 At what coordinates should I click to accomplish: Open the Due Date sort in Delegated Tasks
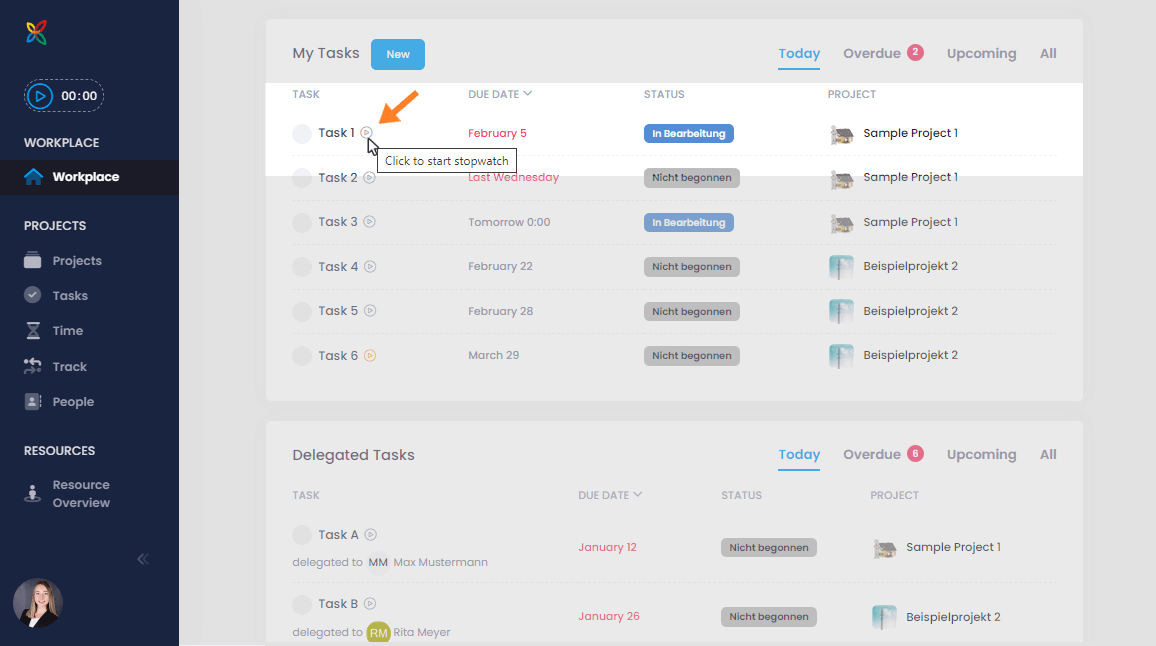(x=609, y=494)
